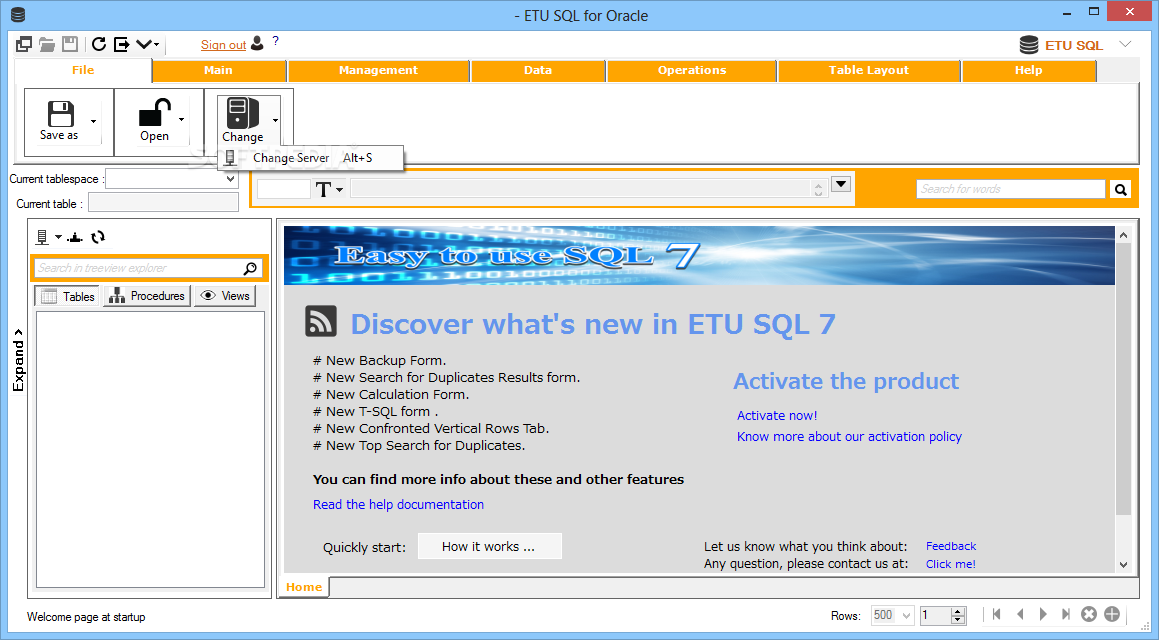This screenshot has width=1159, height=640.
Task: Click the blue question mark help icon
Action: [x=276, y=41]
